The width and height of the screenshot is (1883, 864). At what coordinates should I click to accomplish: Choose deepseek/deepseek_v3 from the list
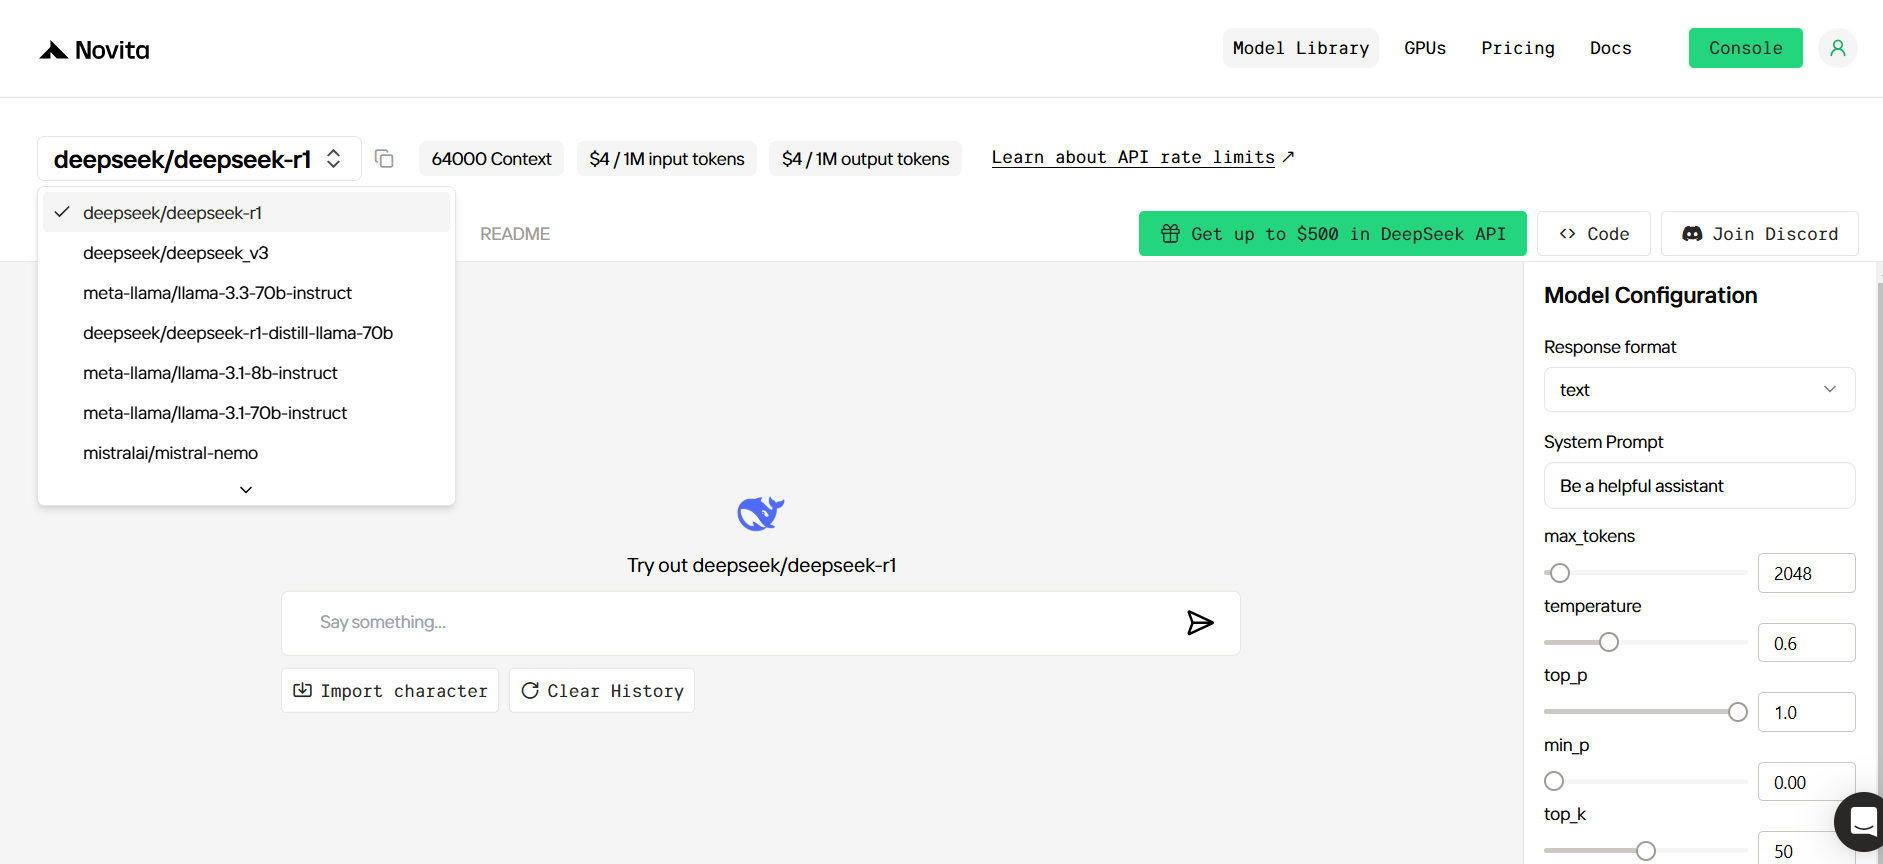click(x=246, y=253)
